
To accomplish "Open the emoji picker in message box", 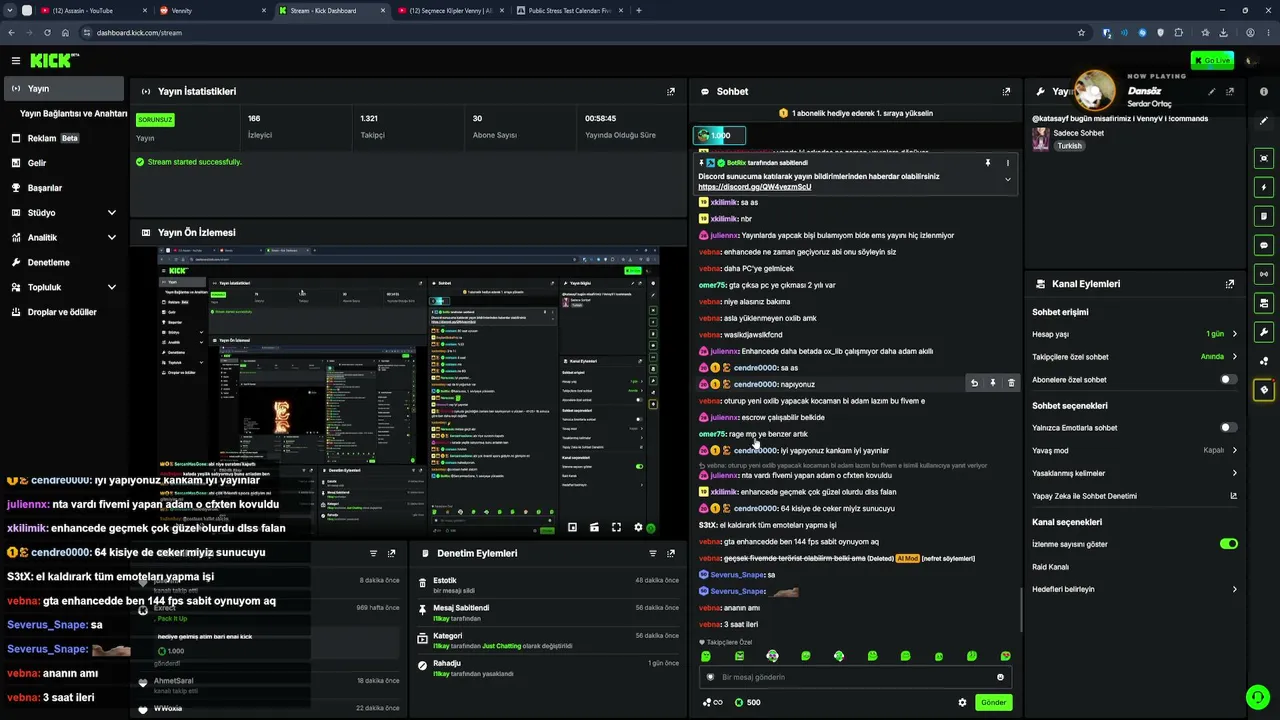I will [1000, 677].
